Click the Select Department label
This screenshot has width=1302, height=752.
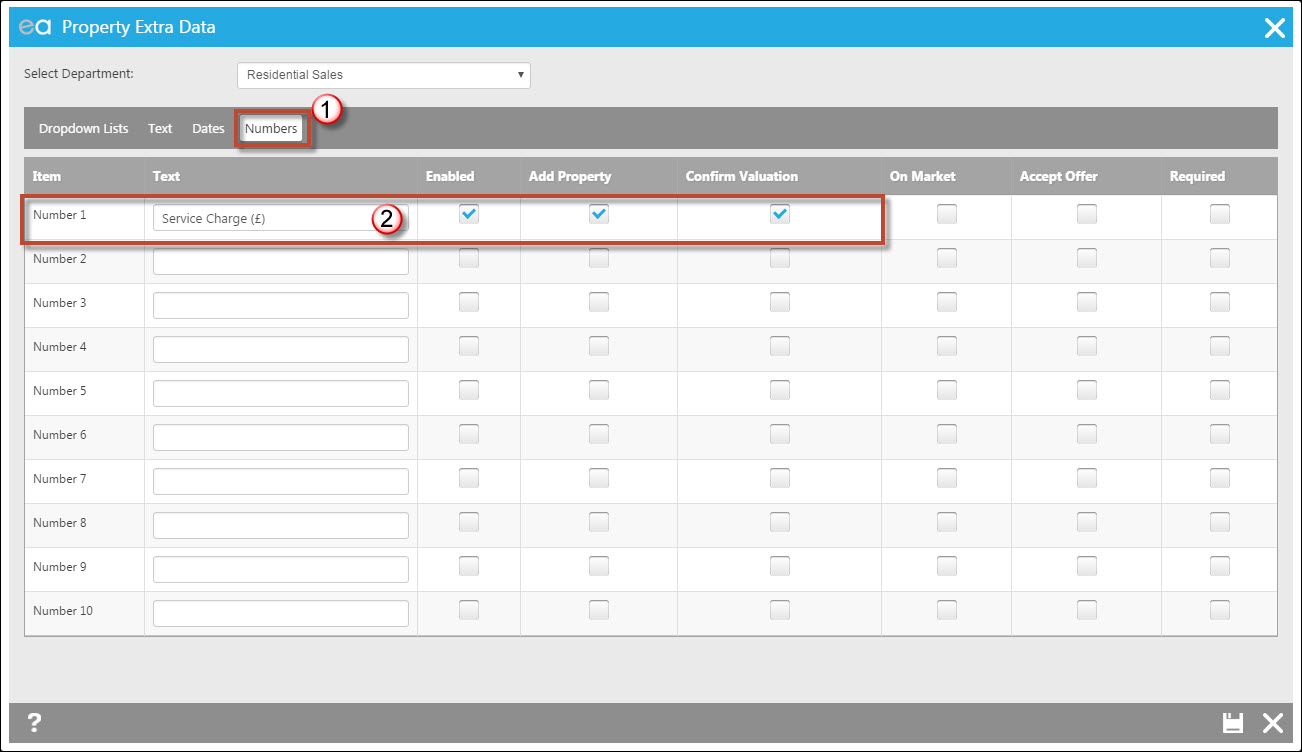click(79, 74)
